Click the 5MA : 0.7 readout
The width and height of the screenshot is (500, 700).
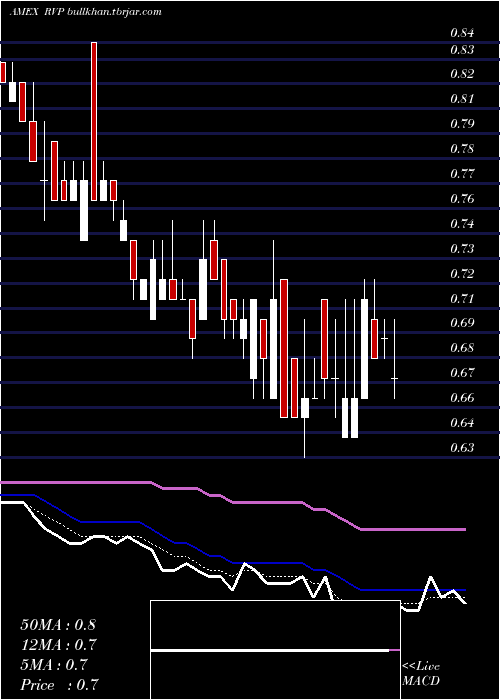[x=55, y=665]
